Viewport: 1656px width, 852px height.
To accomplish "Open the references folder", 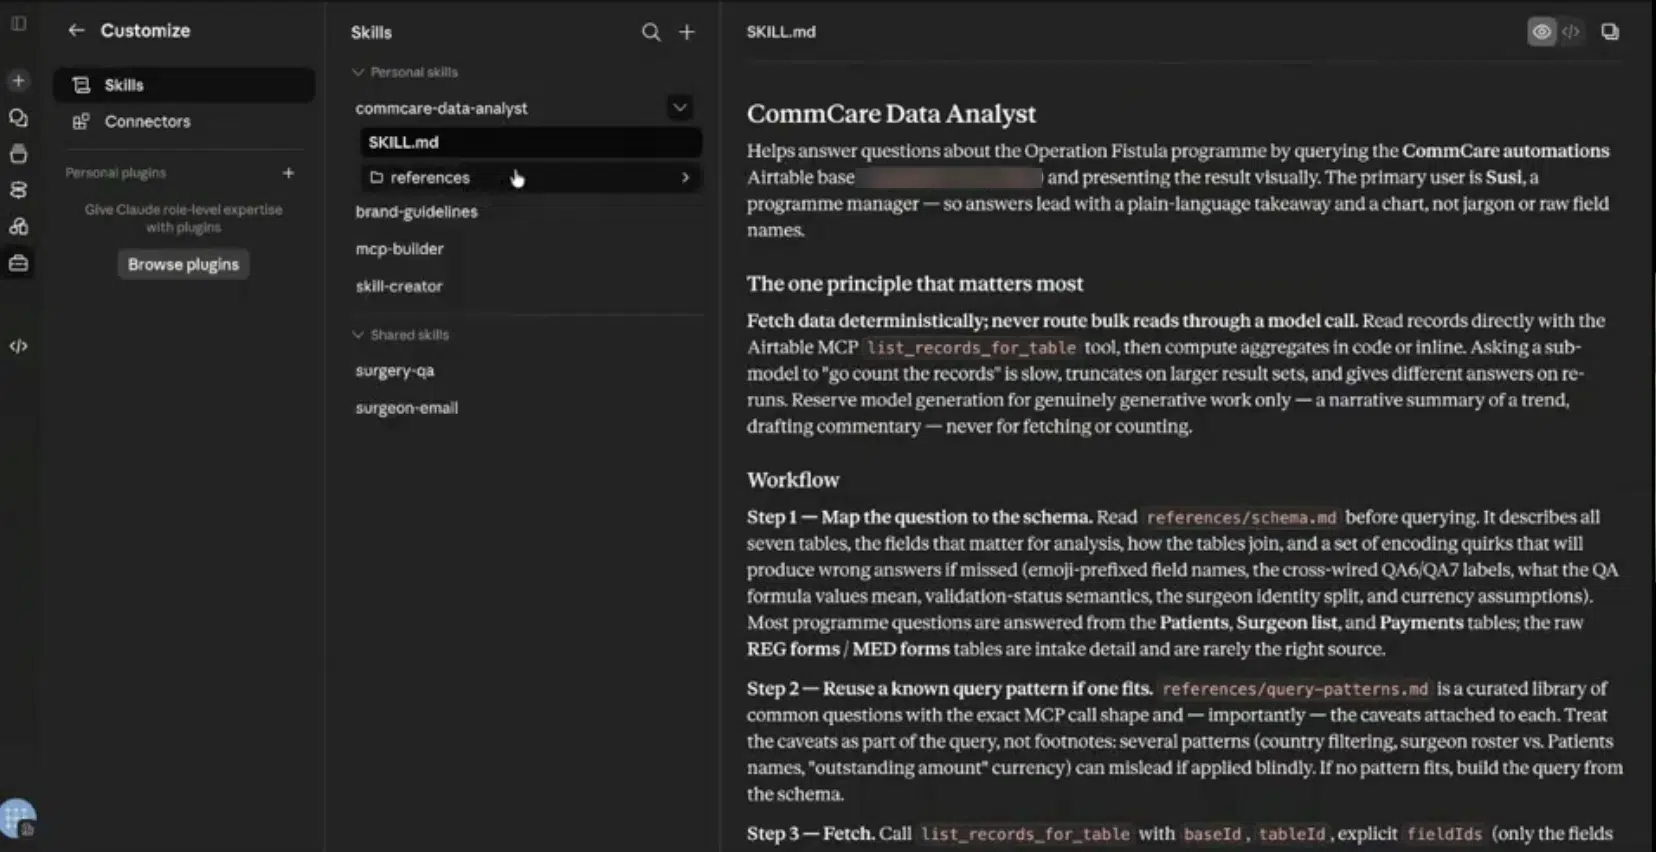I will (530, 178).
